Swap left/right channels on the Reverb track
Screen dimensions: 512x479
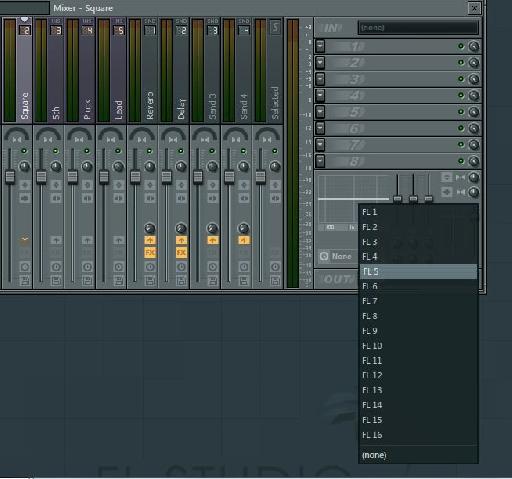(150, 198)
